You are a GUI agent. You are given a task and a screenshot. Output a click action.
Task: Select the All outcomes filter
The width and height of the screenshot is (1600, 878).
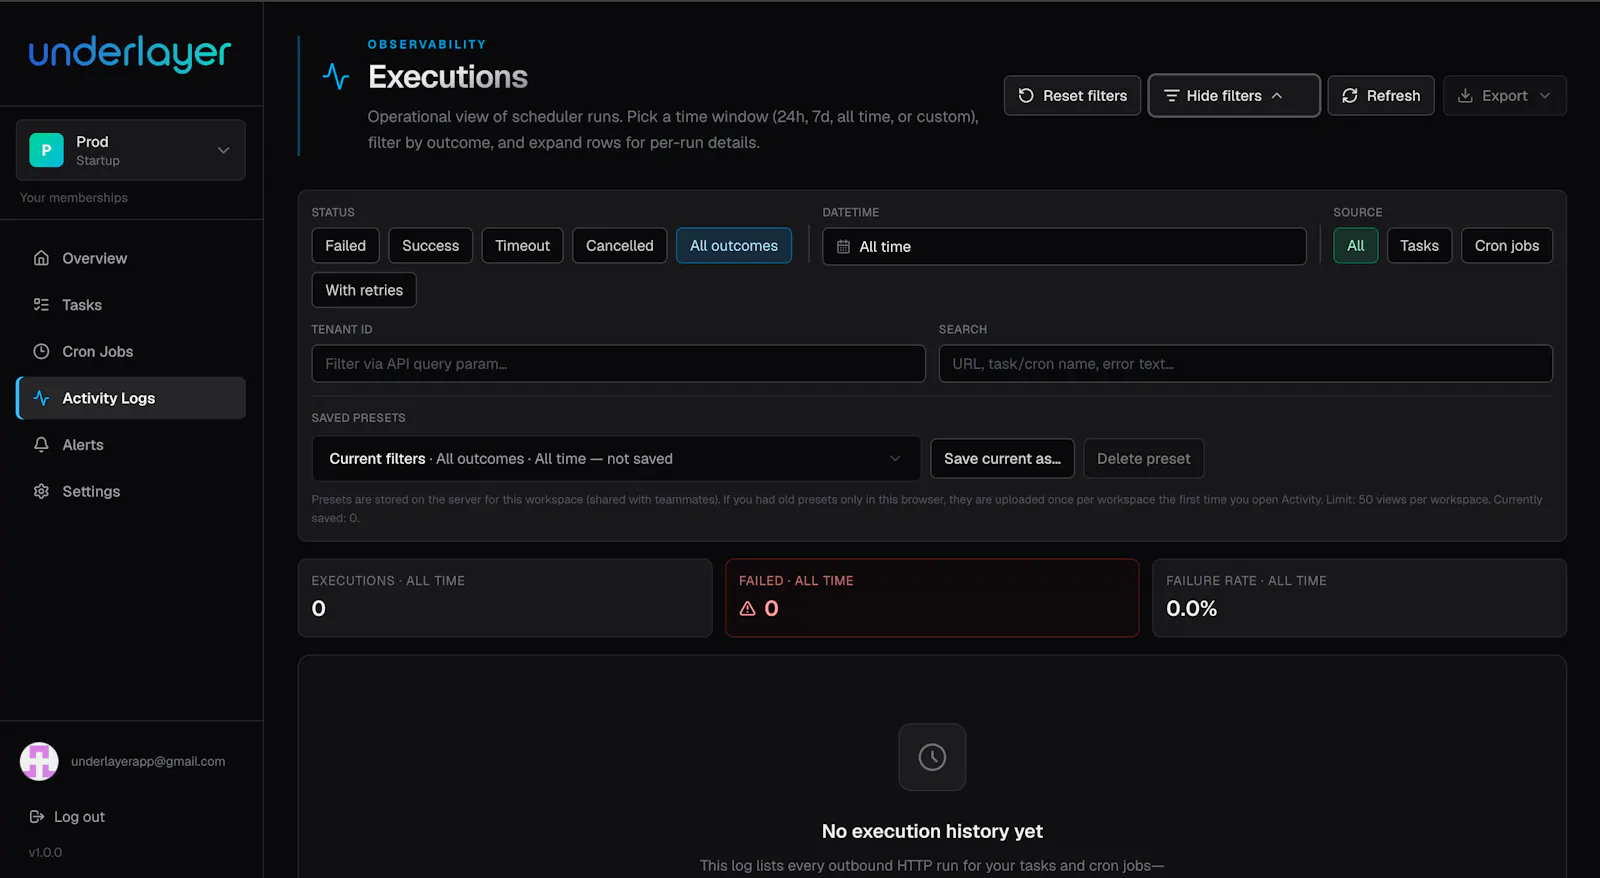pos(734,246)
